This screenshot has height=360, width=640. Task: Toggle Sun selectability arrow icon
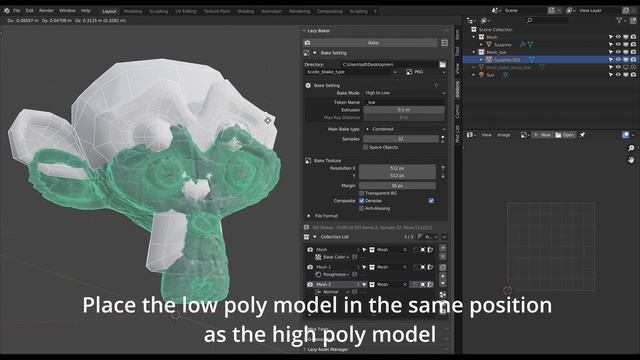611,75
